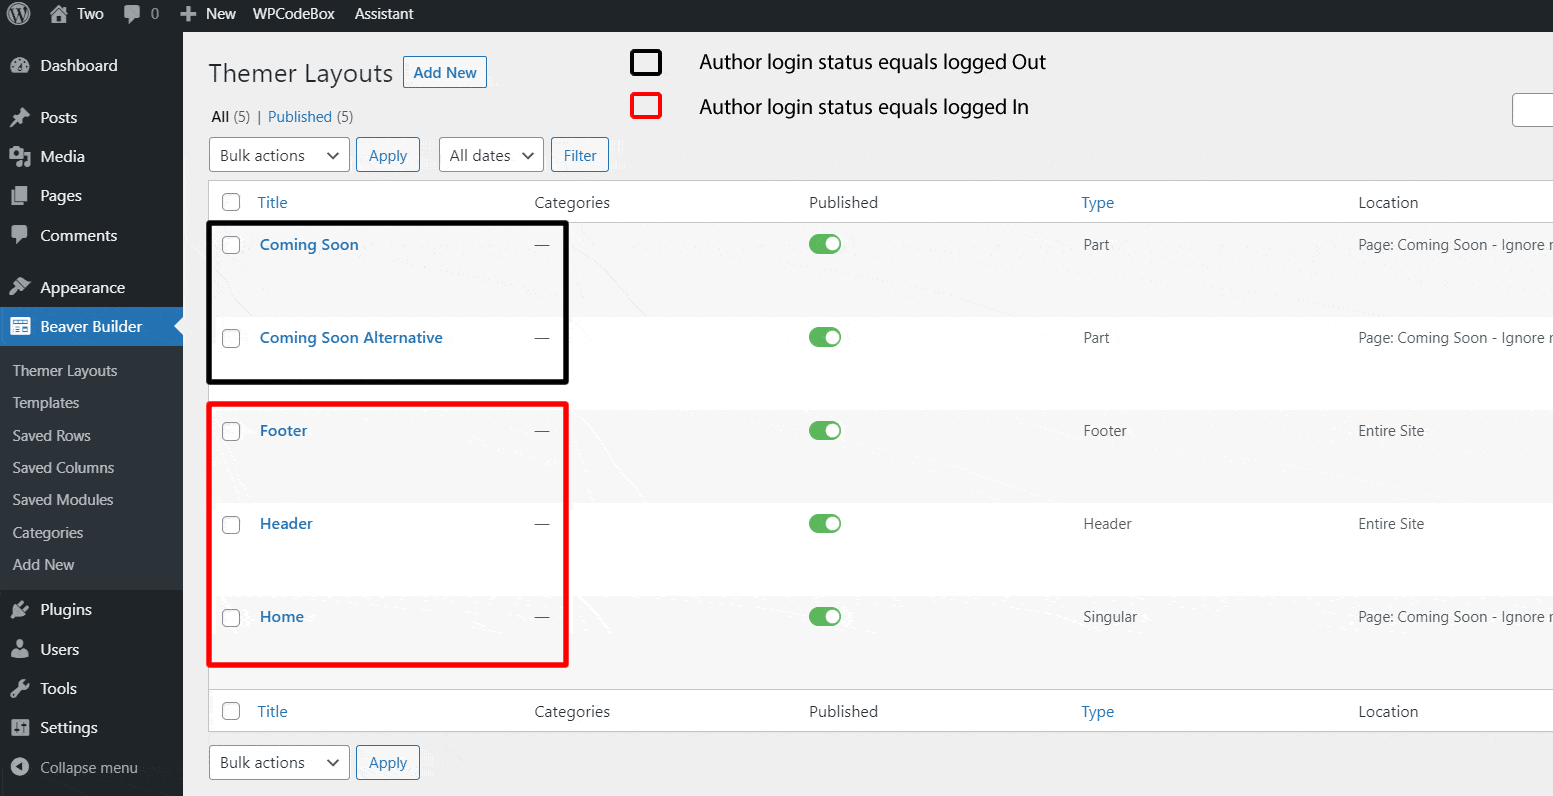
Task: Toggle Published switch for Coming Soon
Action: pyautogui.click(x=825, y=244)
